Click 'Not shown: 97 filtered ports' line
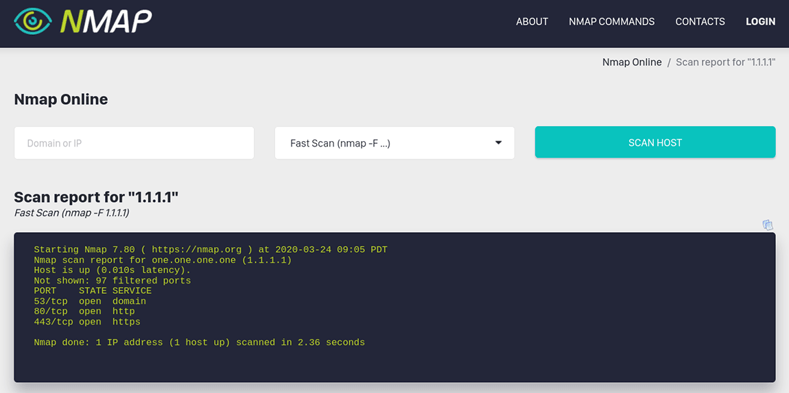Screen dimensions: 789x393 pyautogui.click(x=112, y=281)
